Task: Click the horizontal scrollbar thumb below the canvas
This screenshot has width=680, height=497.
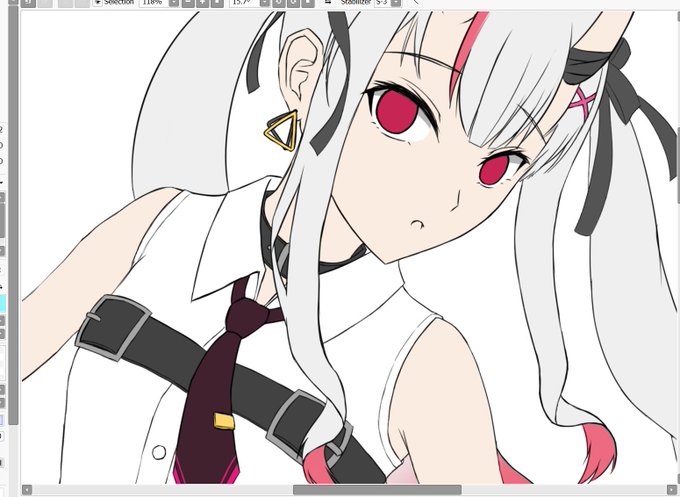Action: coord(377,490)
